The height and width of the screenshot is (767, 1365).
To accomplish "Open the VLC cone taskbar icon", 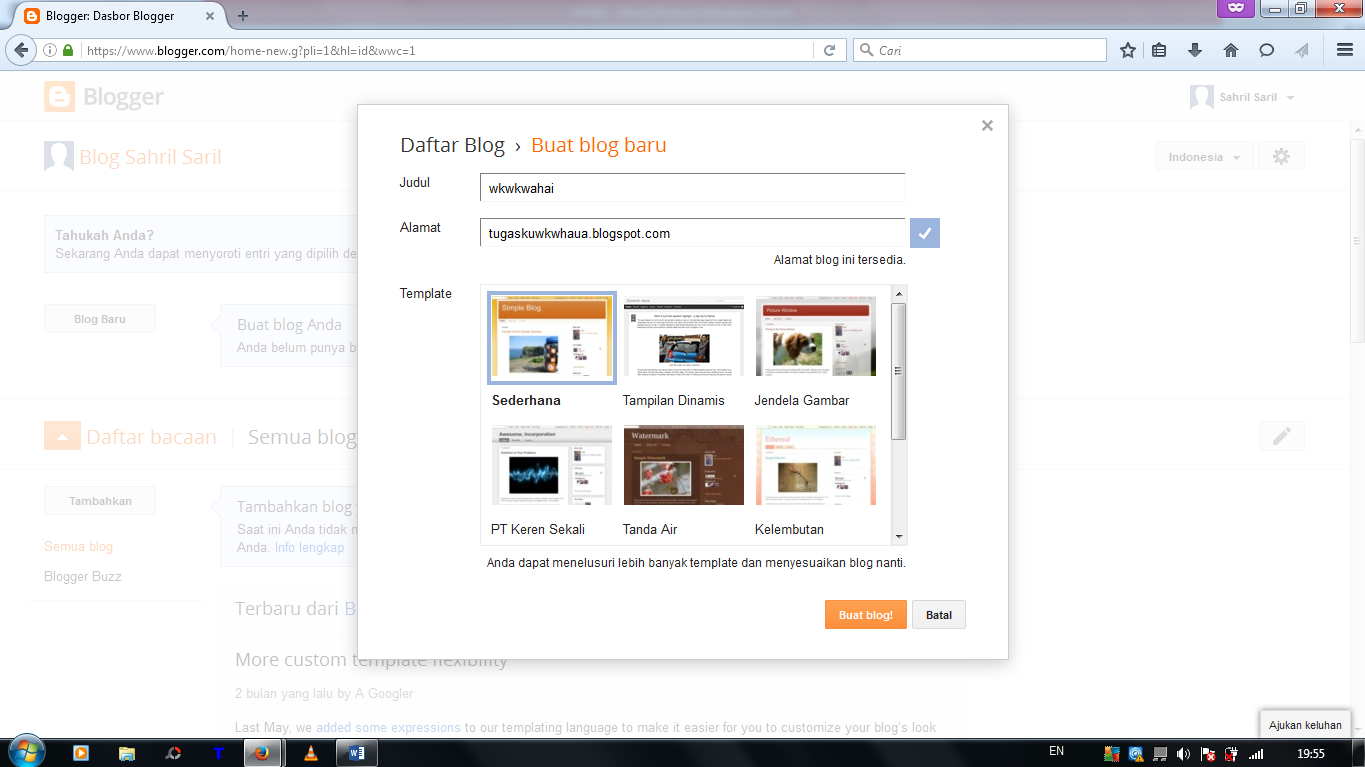I will pyautogui.click(x=310, y=753).
